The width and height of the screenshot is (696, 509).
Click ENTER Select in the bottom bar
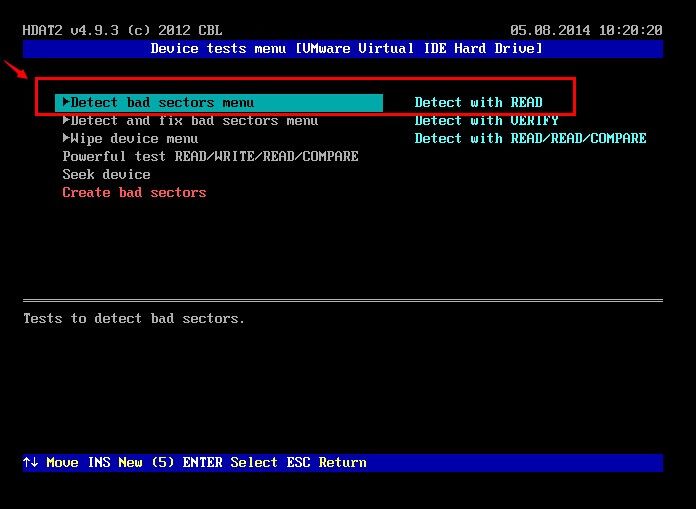(230, 462)
